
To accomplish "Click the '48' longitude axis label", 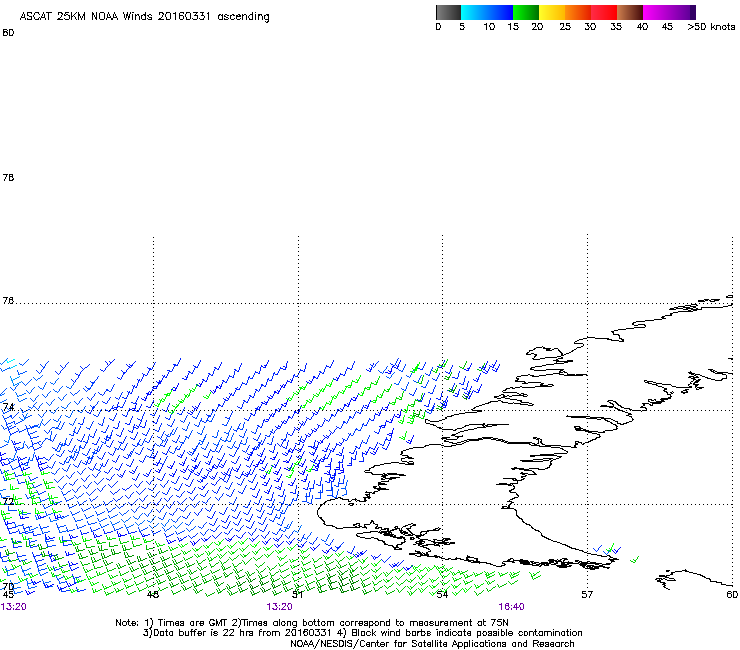I will pyautogui.click(x=153, y=595).
